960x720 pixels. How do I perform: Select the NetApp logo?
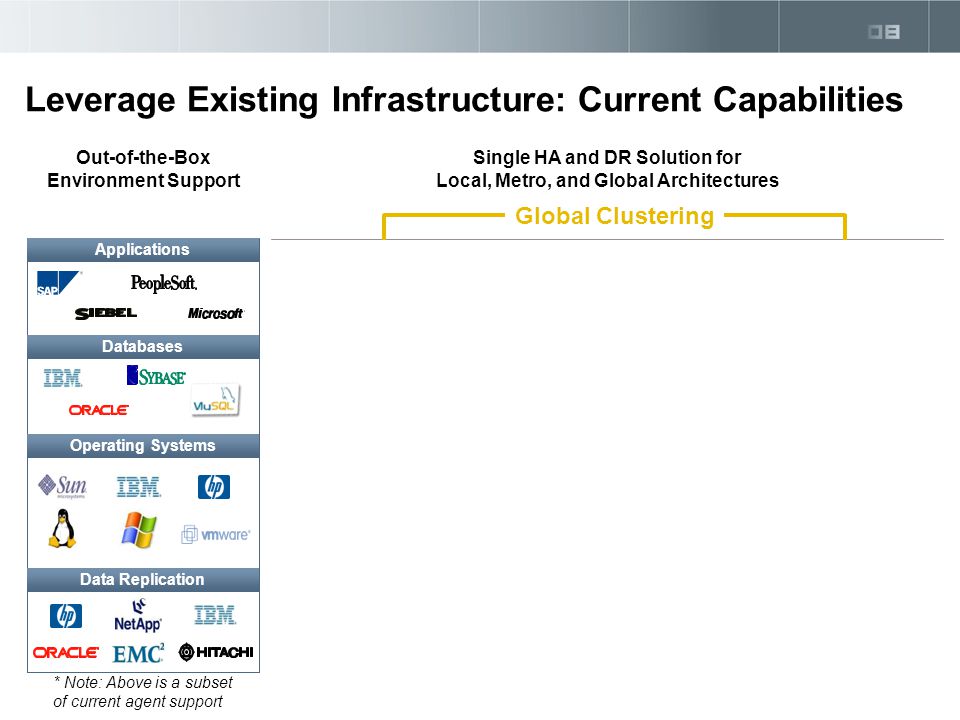tap(138, 615)
